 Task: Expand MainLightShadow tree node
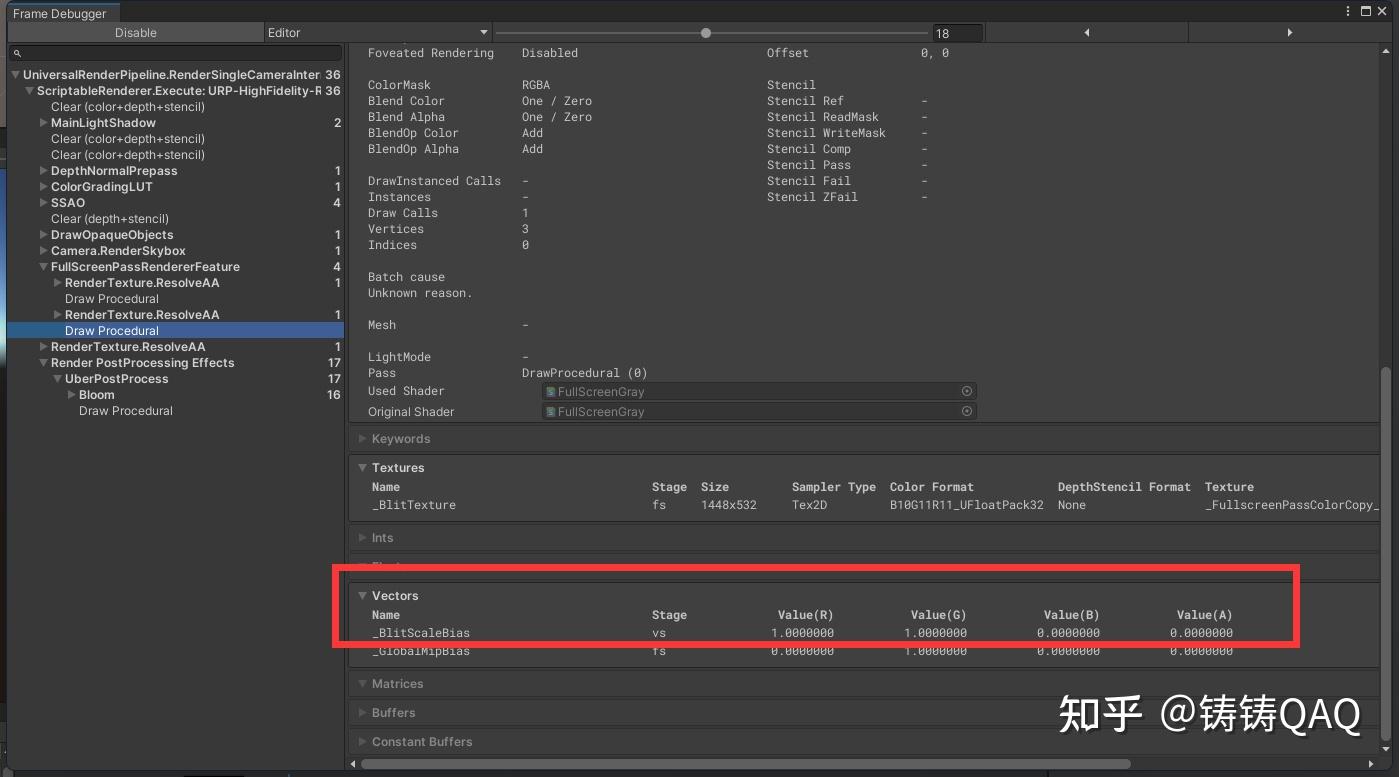44,123
